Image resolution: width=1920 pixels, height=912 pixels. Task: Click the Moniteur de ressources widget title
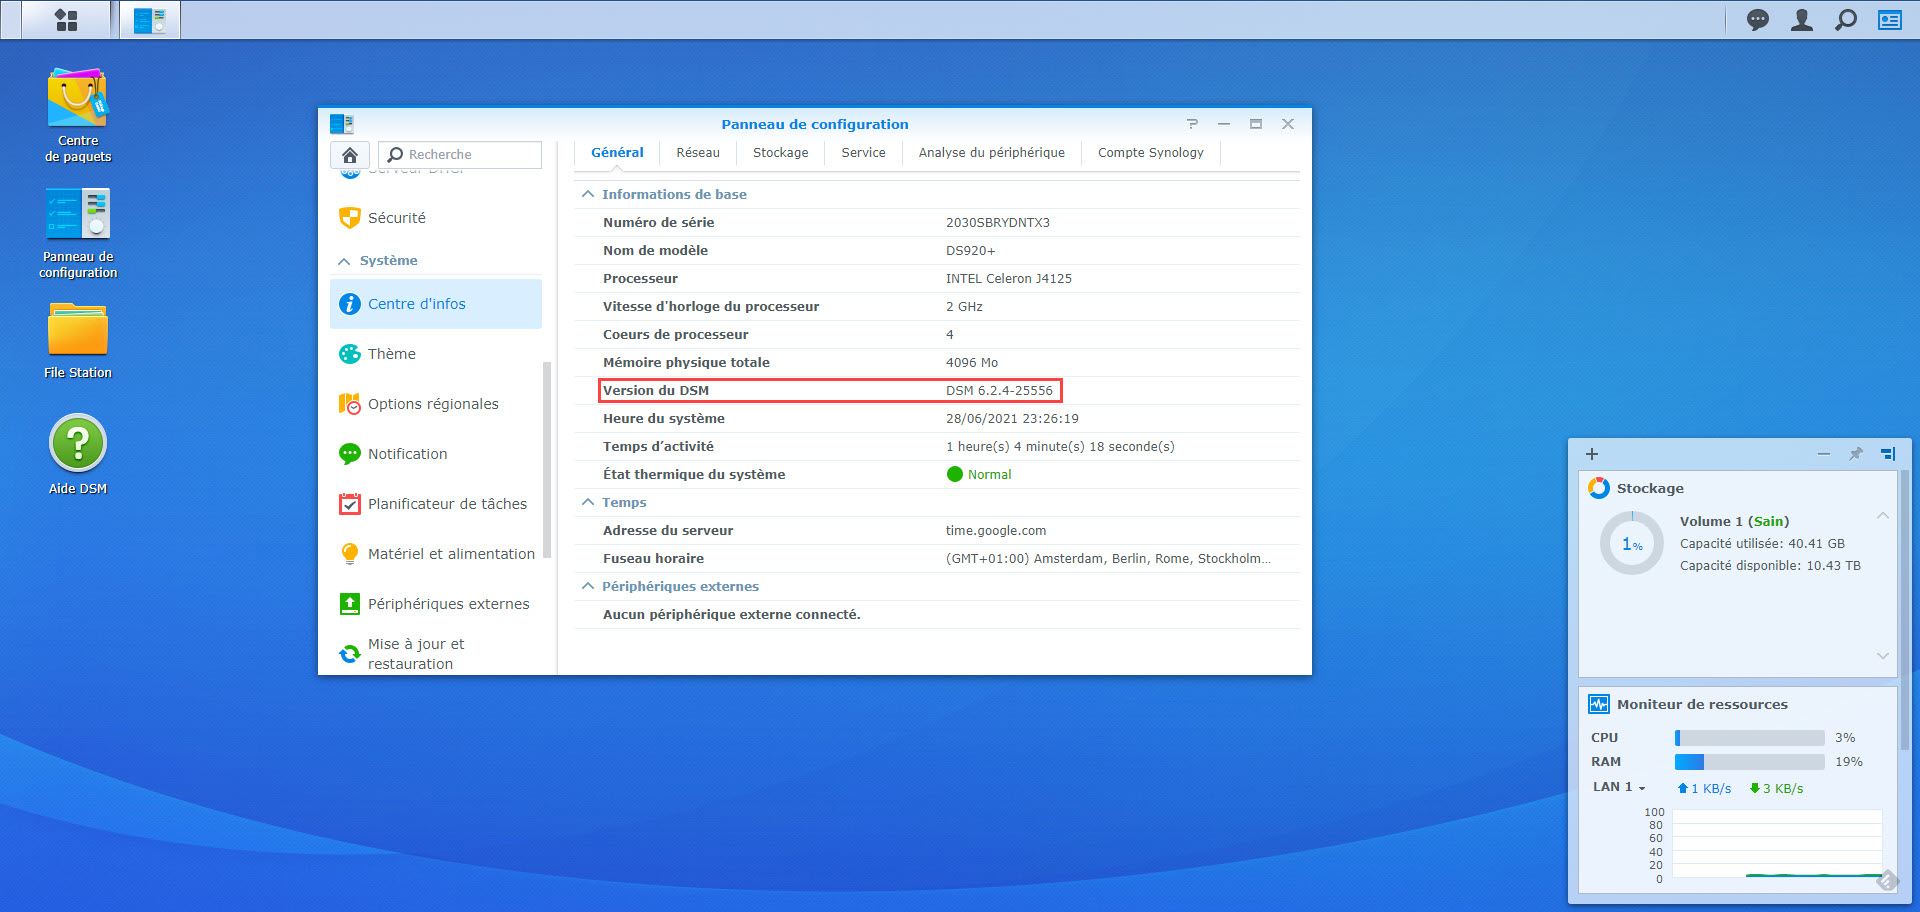1702,704
